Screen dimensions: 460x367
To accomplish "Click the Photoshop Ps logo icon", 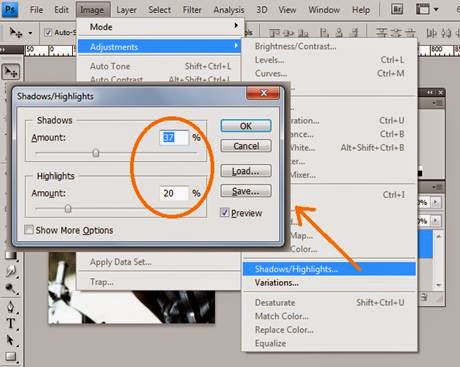I will coord(10,9).
